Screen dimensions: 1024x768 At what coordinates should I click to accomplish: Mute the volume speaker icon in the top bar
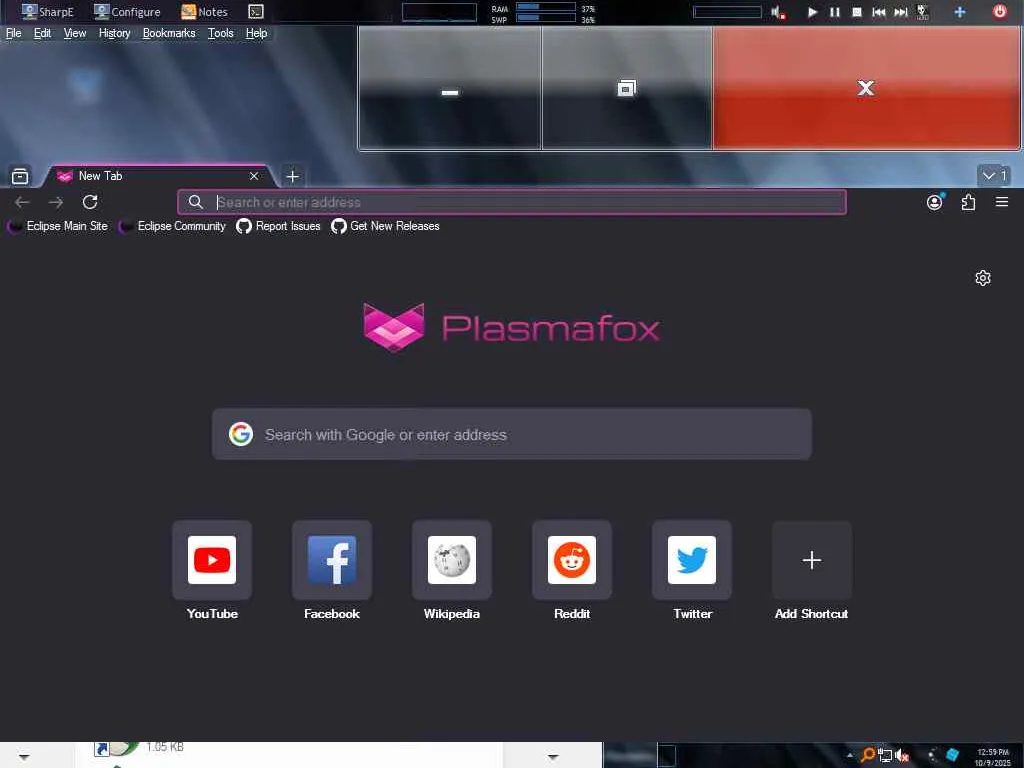click(x=777, y=12)
